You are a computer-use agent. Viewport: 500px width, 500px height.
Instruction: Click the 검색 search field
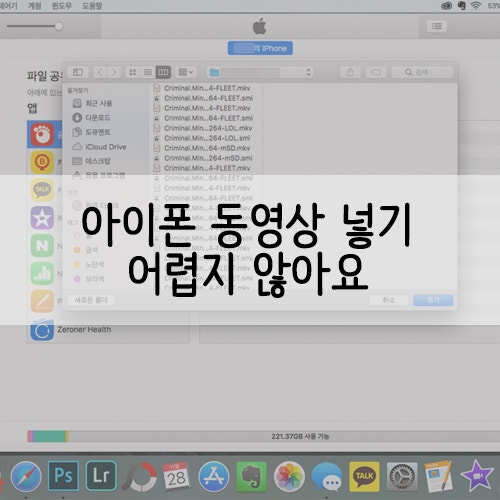422,72
